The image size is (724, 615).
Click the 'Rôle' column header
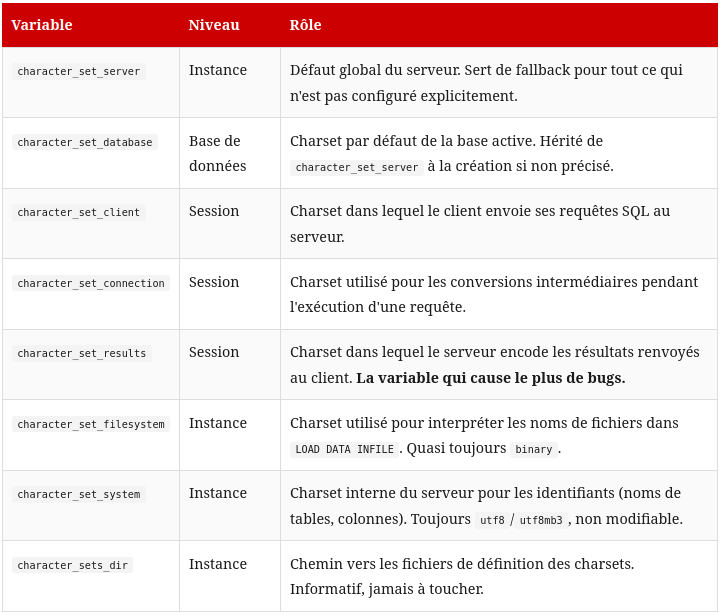click(305, 25)
